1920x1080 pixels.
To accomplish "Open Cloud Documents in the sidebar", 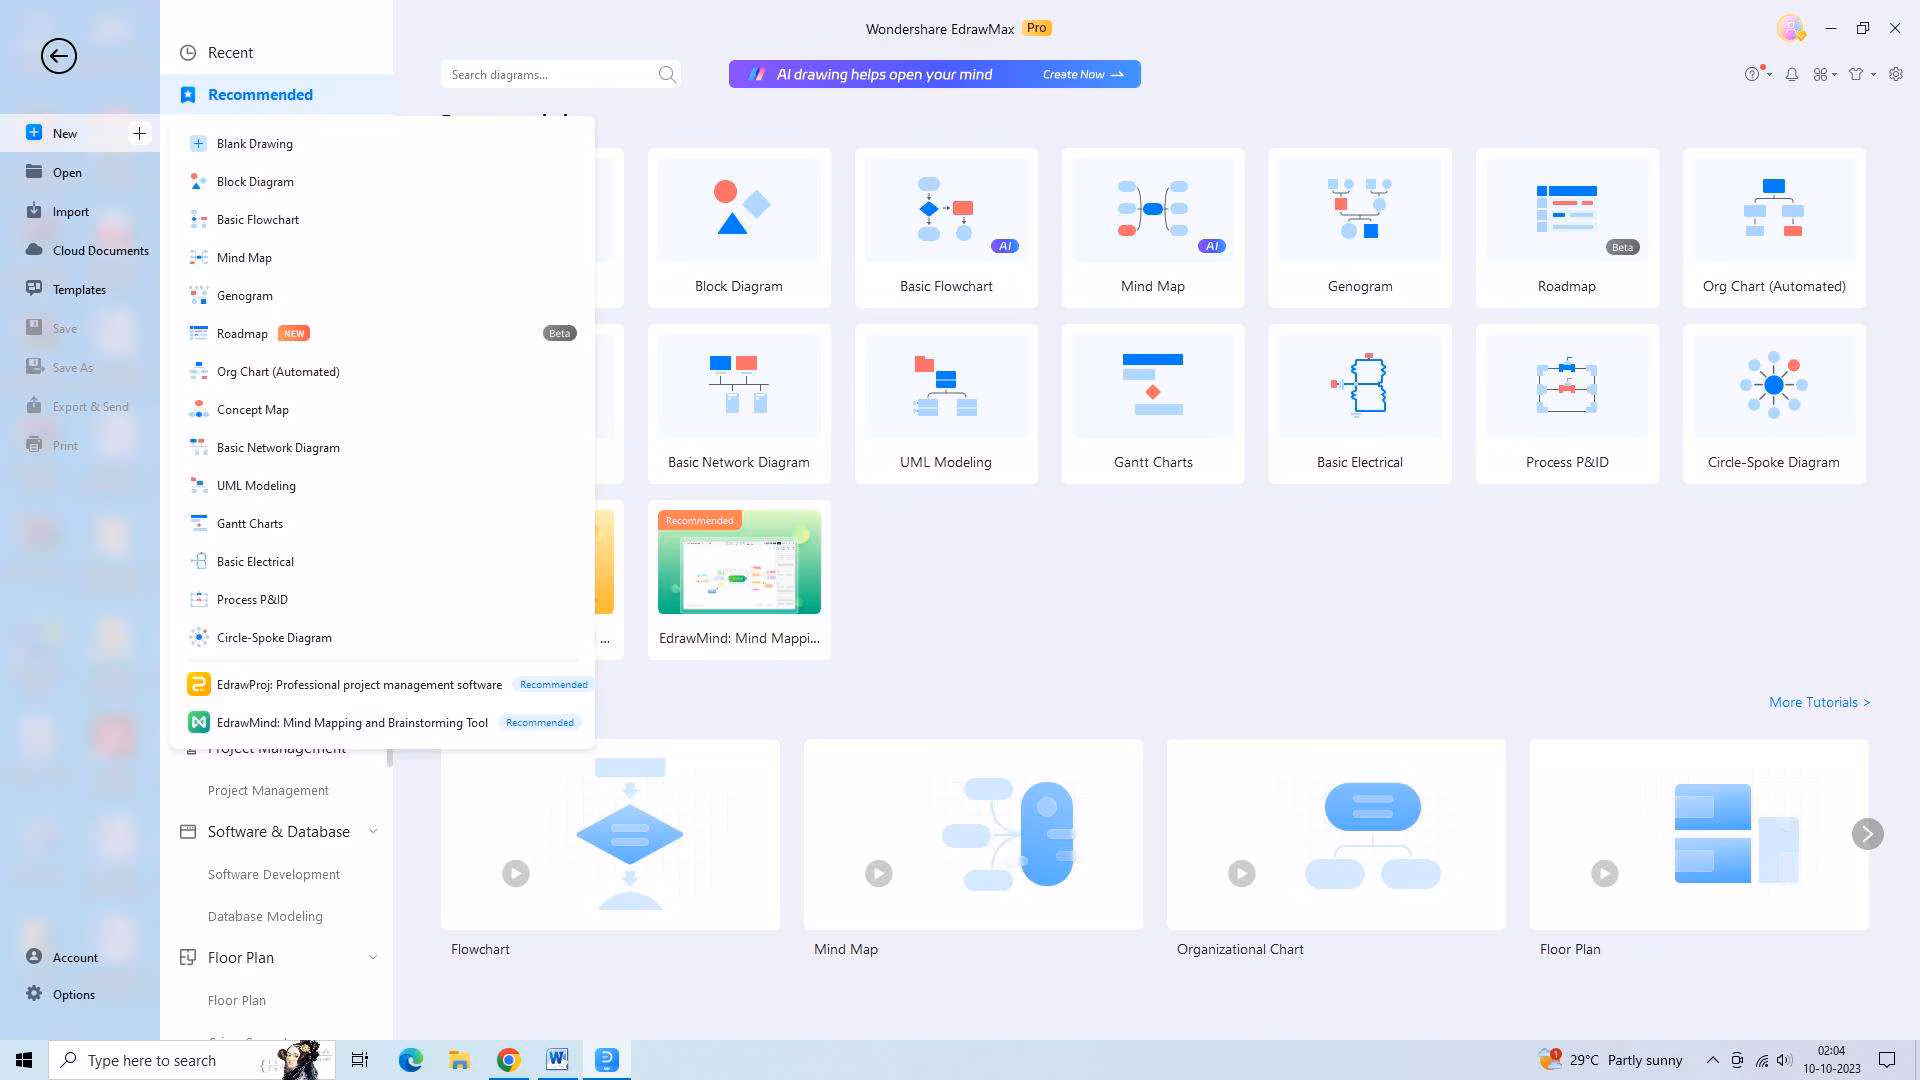I will coord(100,251).
